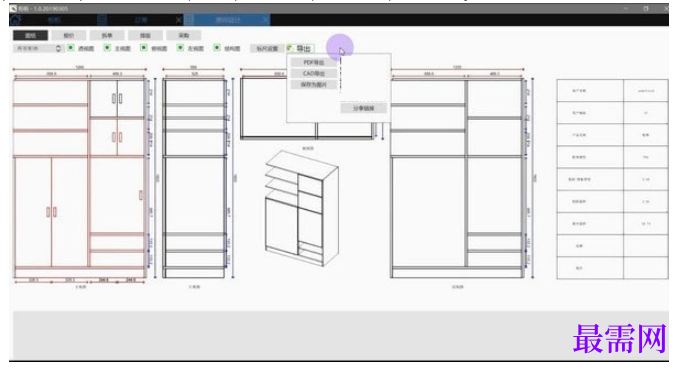Select the 3D perspective cabinet drawing
685x370 pixels.
pos(301,208)
